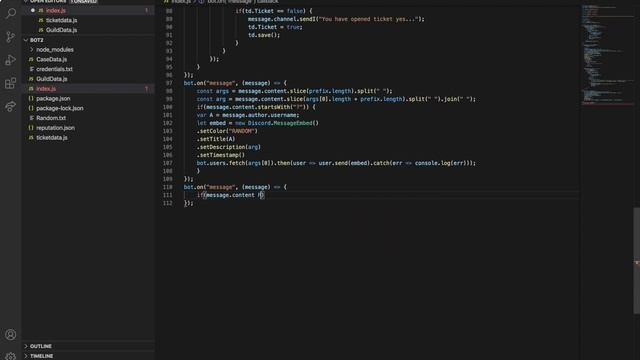
Task: Select index.js in Open Editors
Action: pyautogui.click(x=56, y=10)
